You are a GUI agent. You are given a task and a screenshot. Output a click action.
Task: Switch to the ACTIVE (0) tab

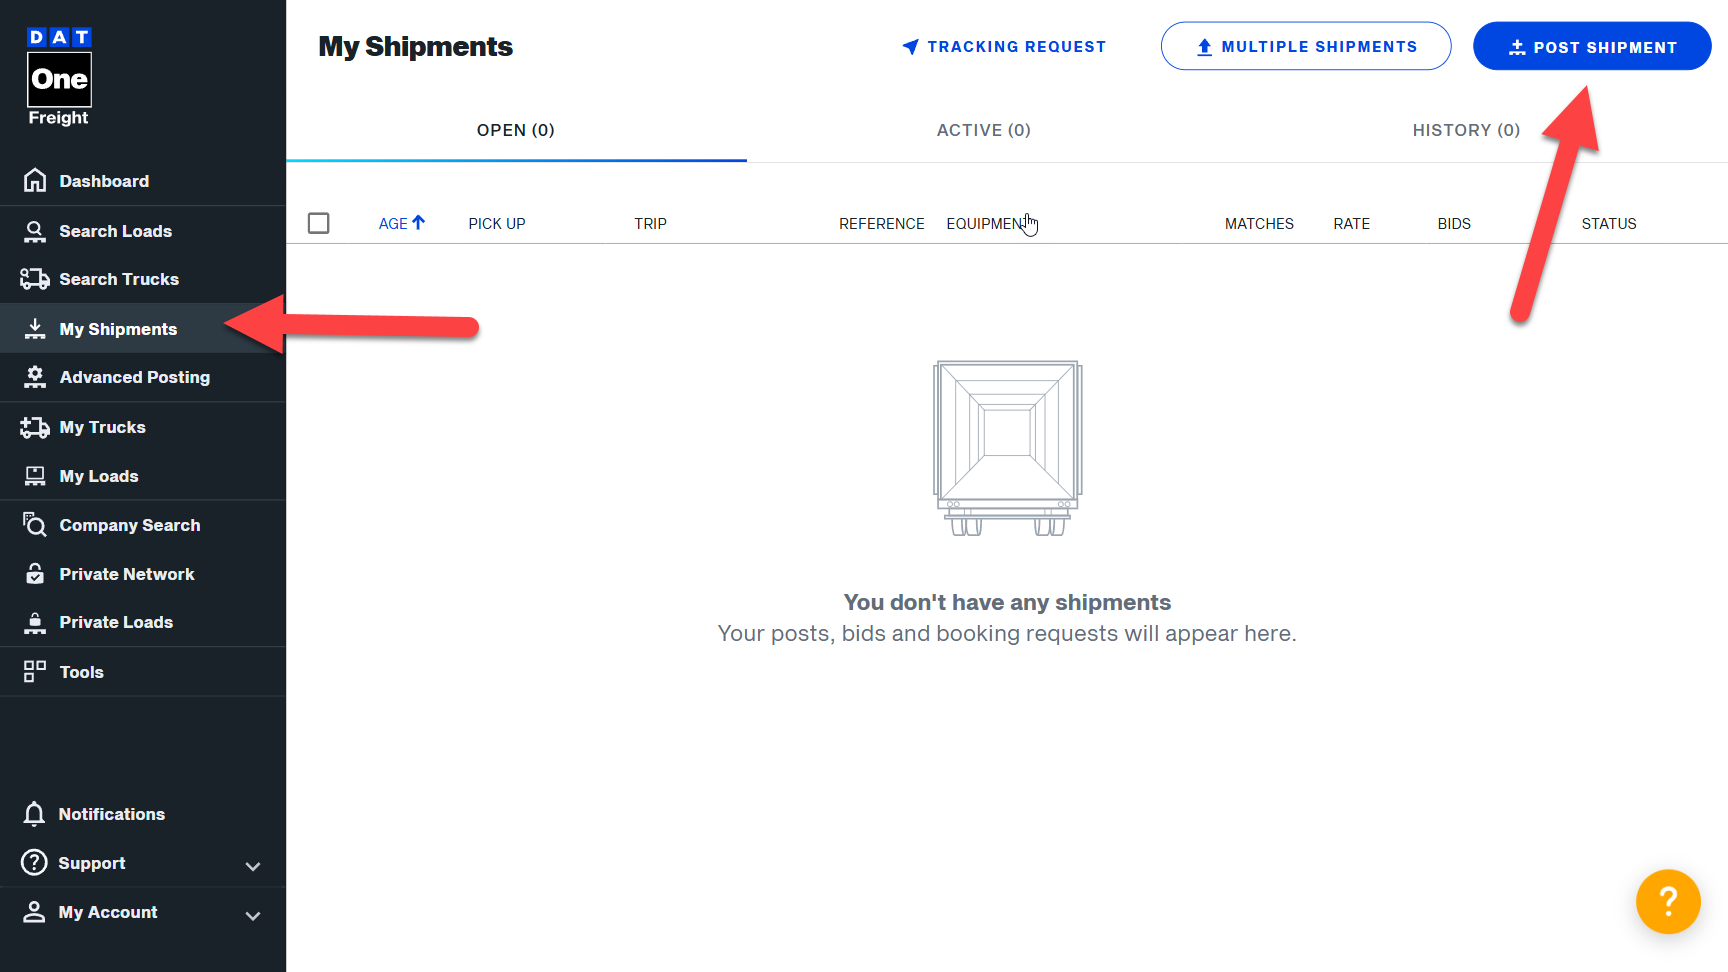click(x=984, y=130)
